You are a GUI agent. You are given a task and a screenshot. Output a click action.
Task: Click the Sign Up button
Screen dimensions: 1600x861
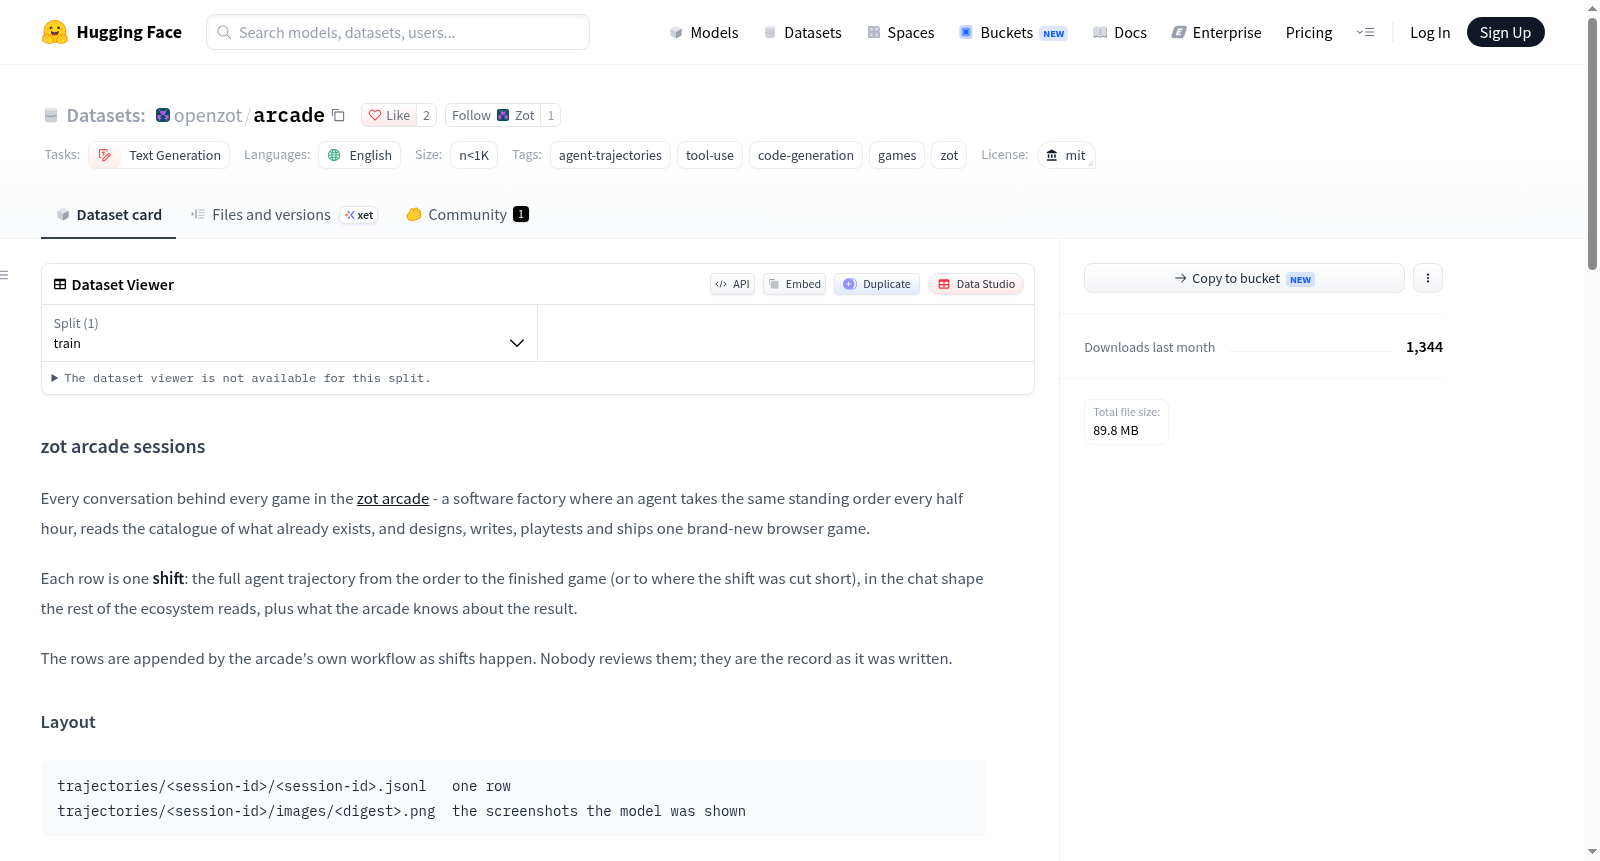tap(1505, 32)
